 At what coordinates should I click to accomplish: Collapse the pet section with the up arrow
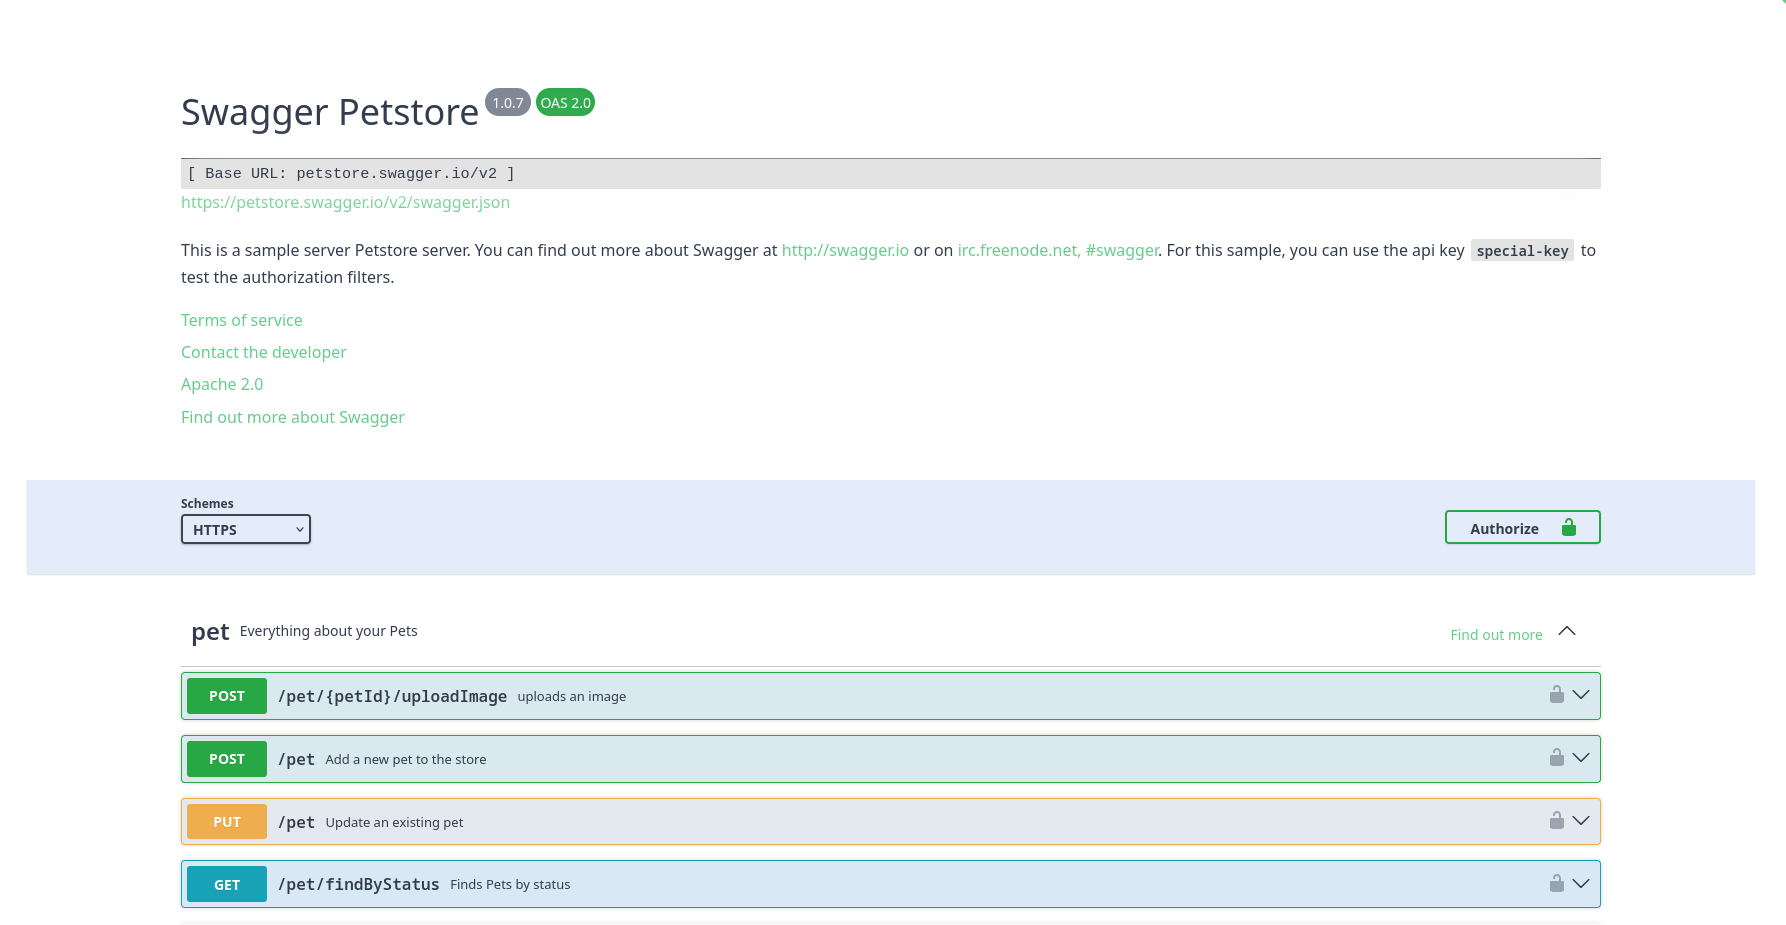1567,631
